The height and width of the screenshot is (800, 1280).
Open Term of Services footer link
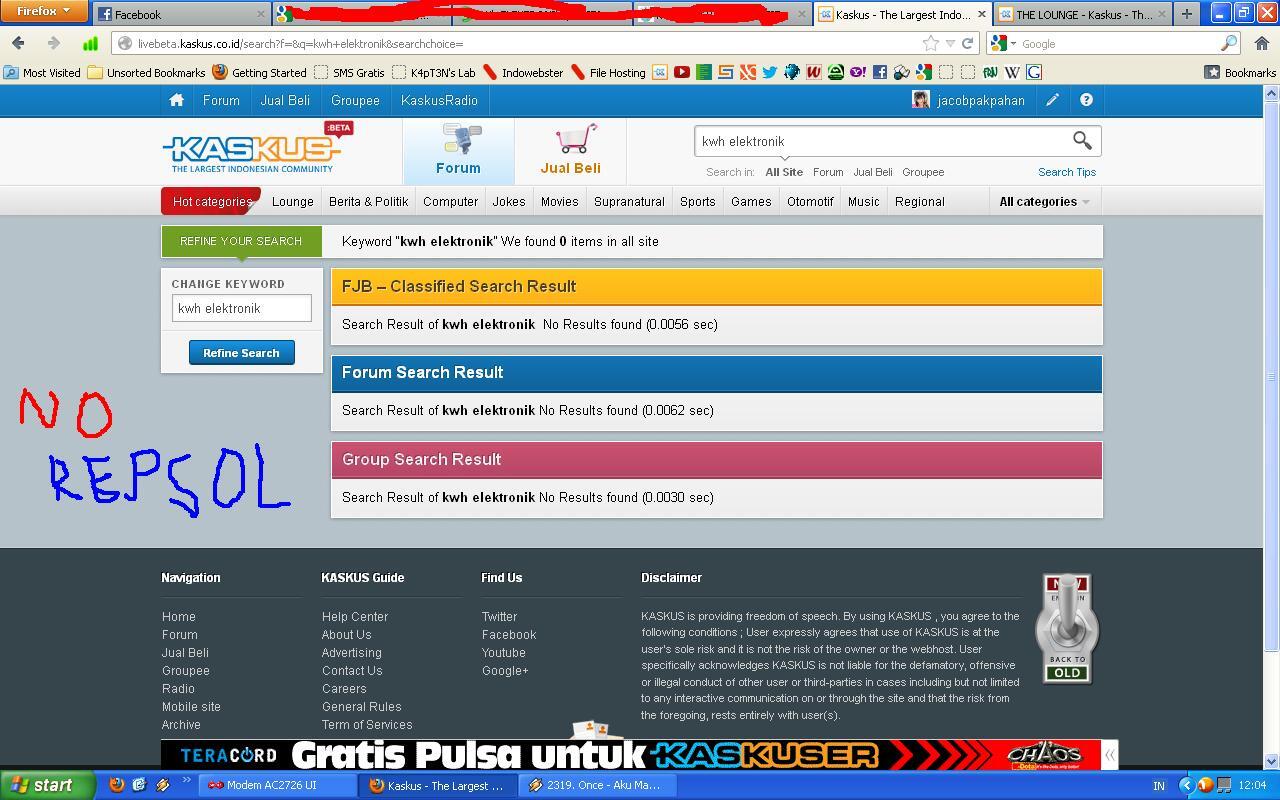367,725
